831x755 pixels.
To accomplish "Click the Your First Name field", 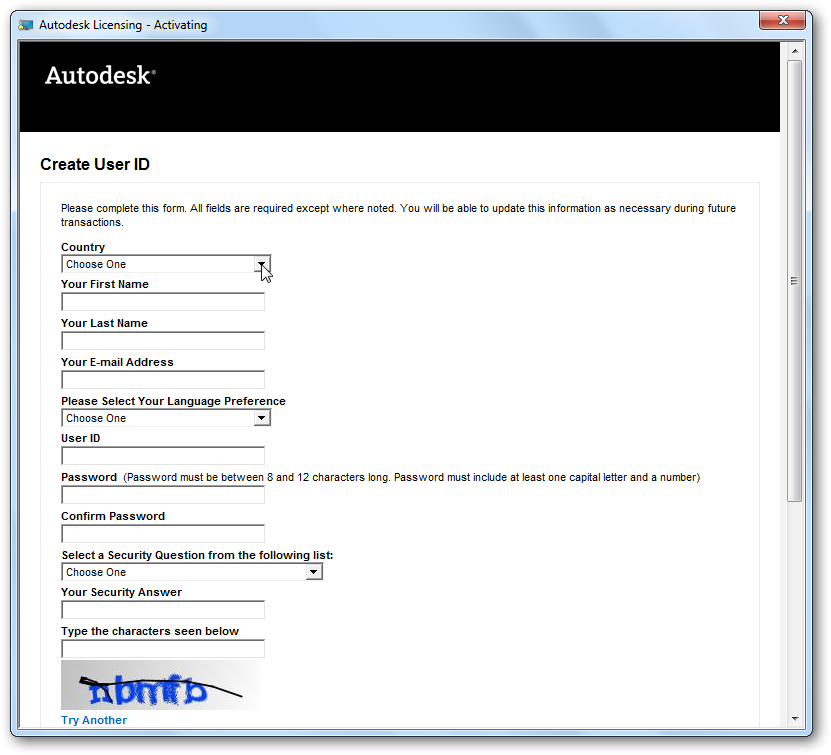I will tap(163, 302).
